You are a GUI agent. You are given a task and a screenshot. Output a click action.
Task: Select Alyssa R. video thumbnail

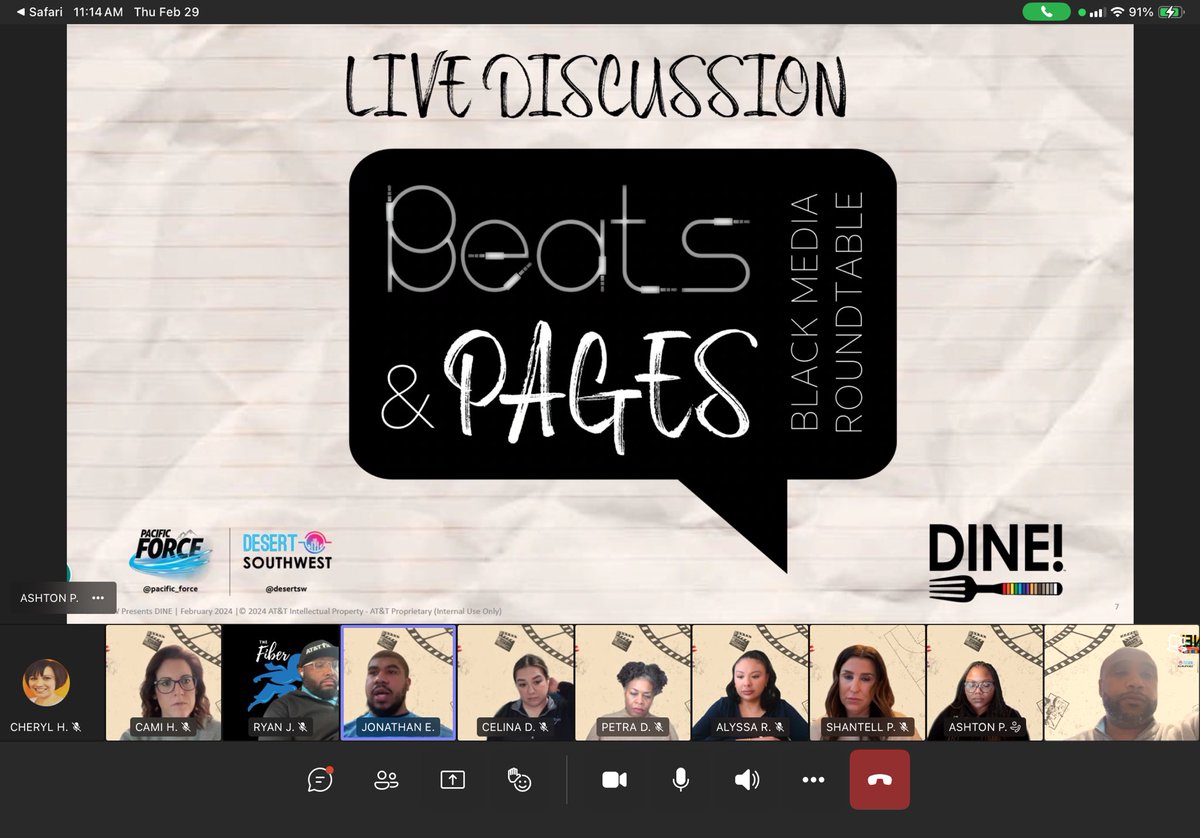(x=749, y=683)
